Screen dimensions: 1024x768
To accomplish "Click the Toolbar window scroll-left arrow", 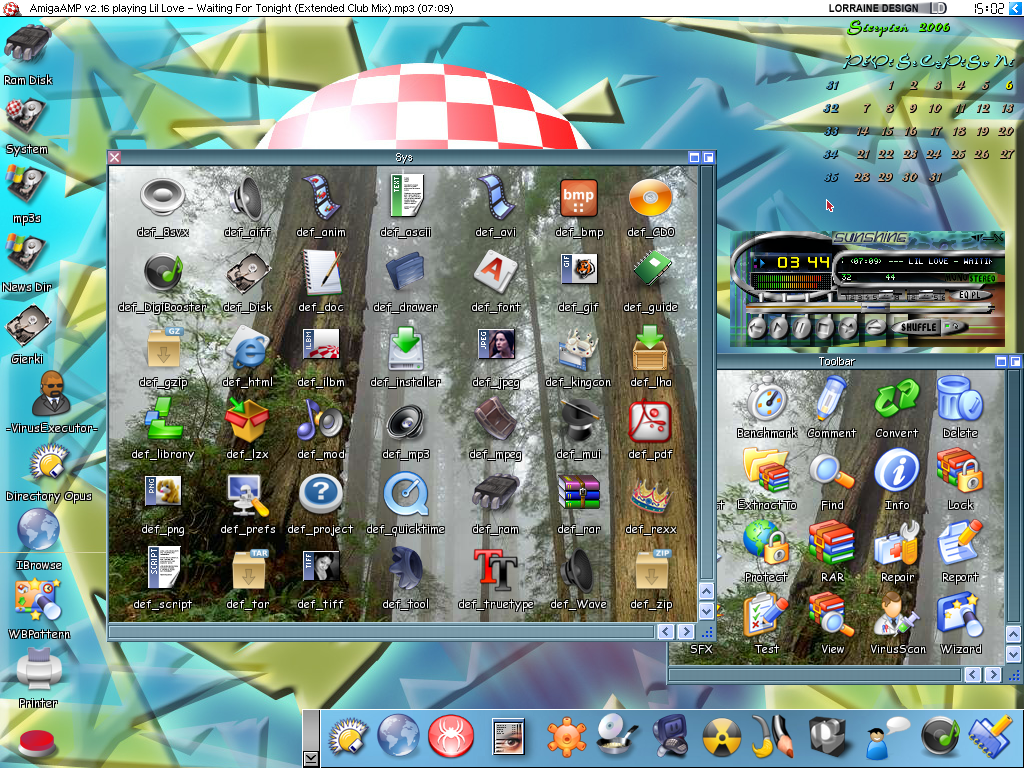I will tap(972, 675).
